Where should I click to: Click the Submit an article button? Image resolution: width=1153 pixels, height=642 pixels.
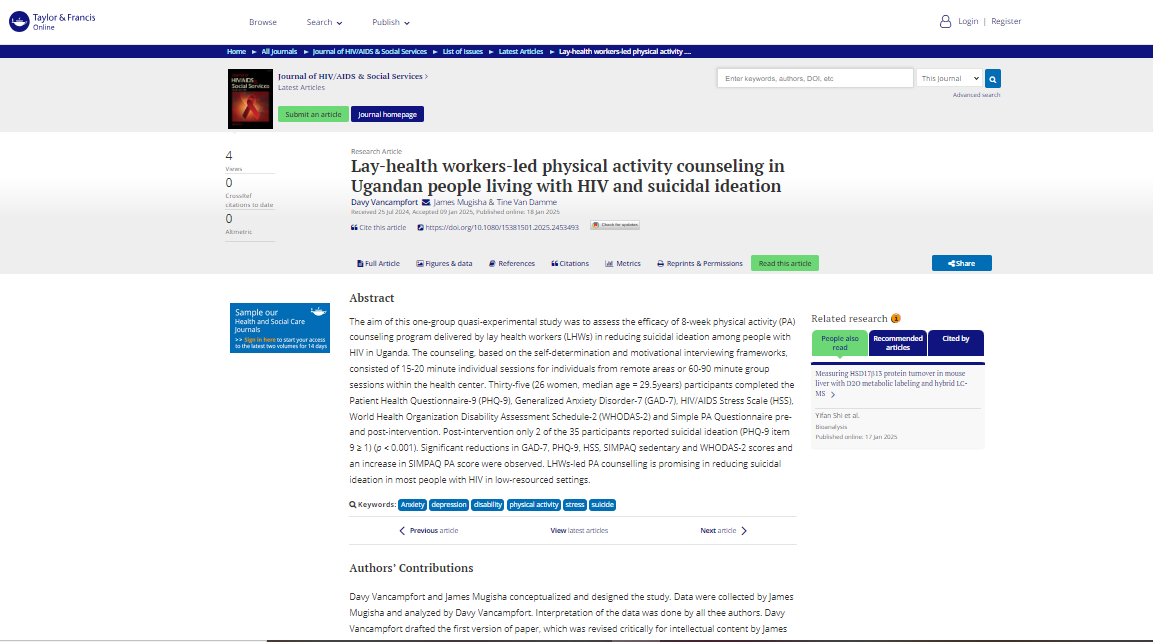tap(313, 114)
